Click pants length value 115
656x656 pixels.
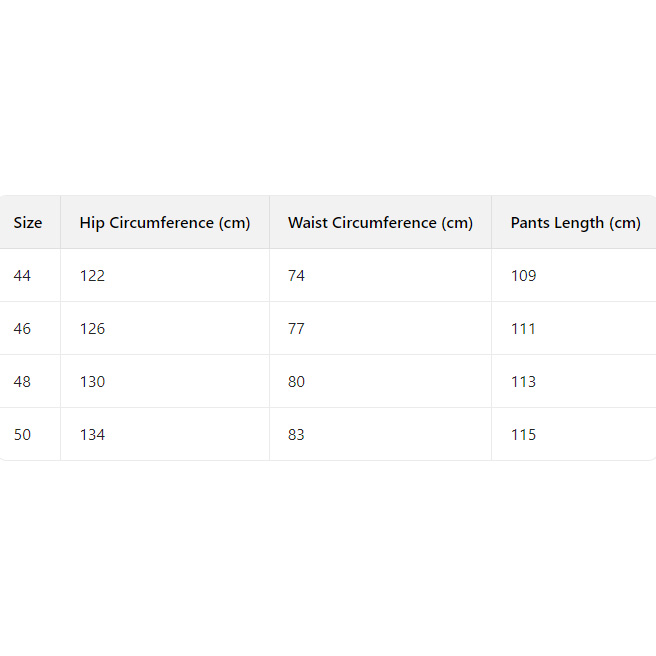tap(523, 435)
